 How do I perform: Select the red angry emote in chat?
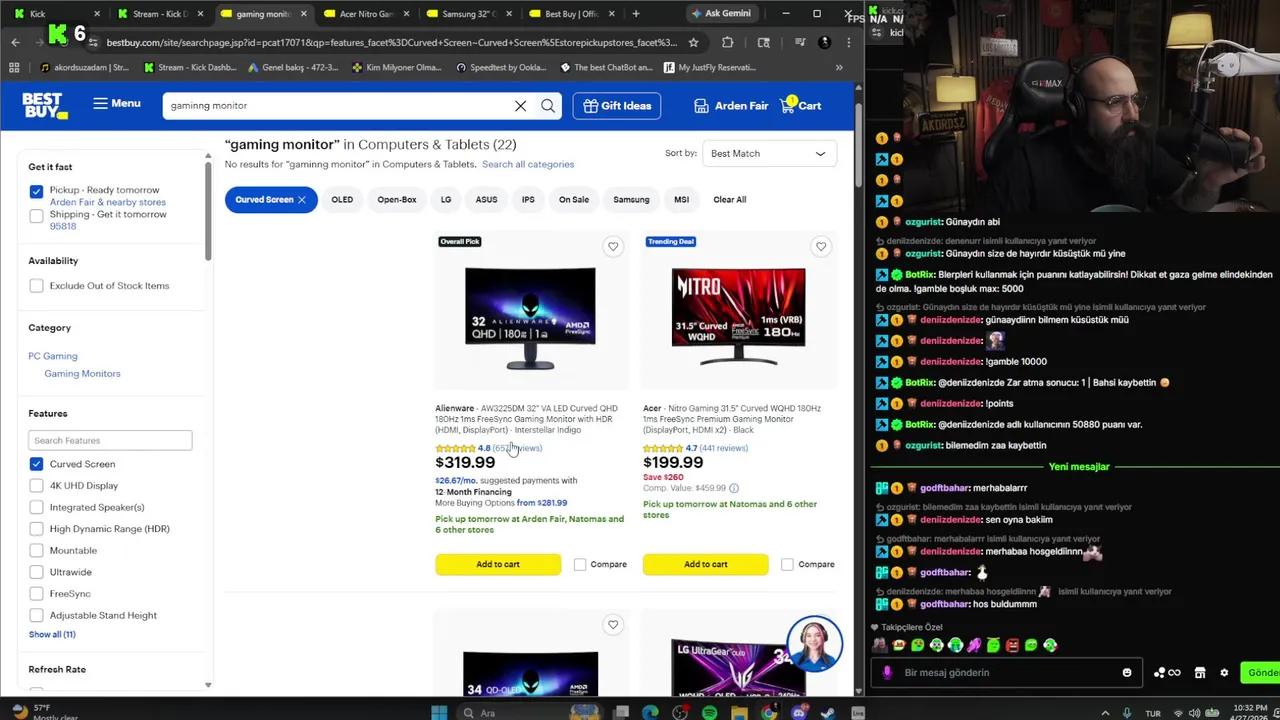[x=1012, y=645]
